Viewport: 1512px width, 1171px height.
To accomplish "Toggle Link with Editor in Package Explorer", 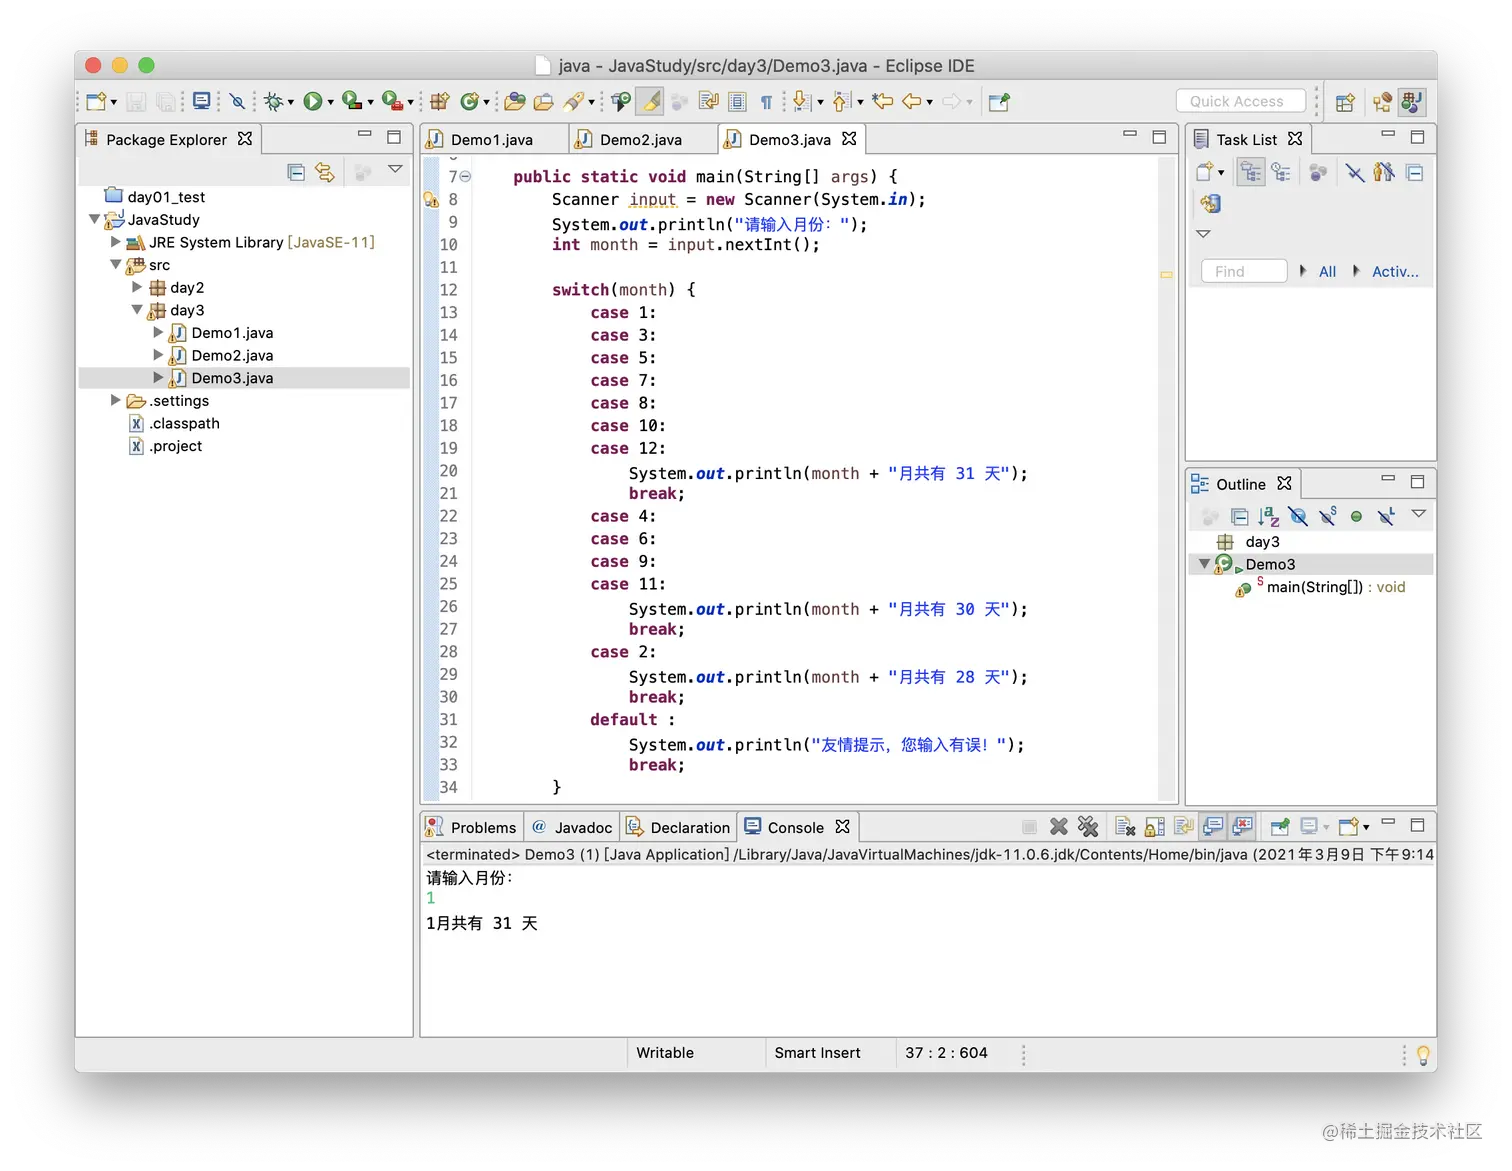I will (x=325, y=172).
